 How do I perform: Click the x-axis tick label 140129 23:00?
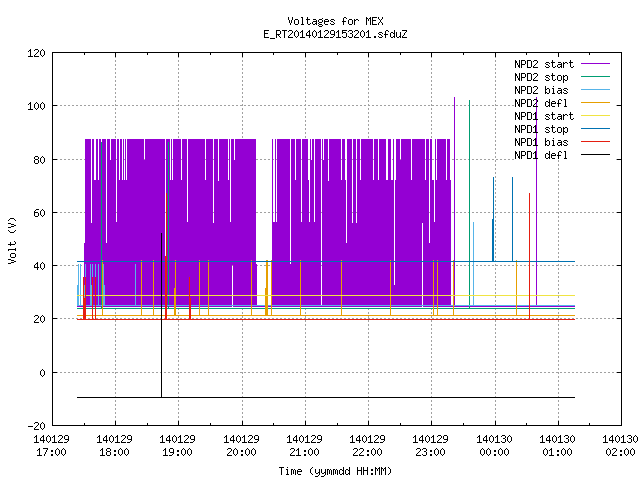pos(431,446)
